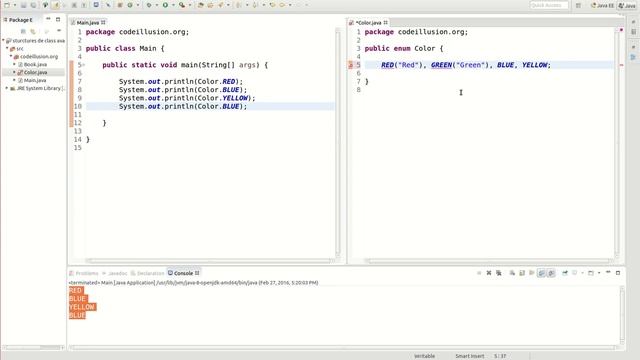Screen dimensions: 640x360
Task: Click Remove All Terminated Launches icon
Action: 499,273
